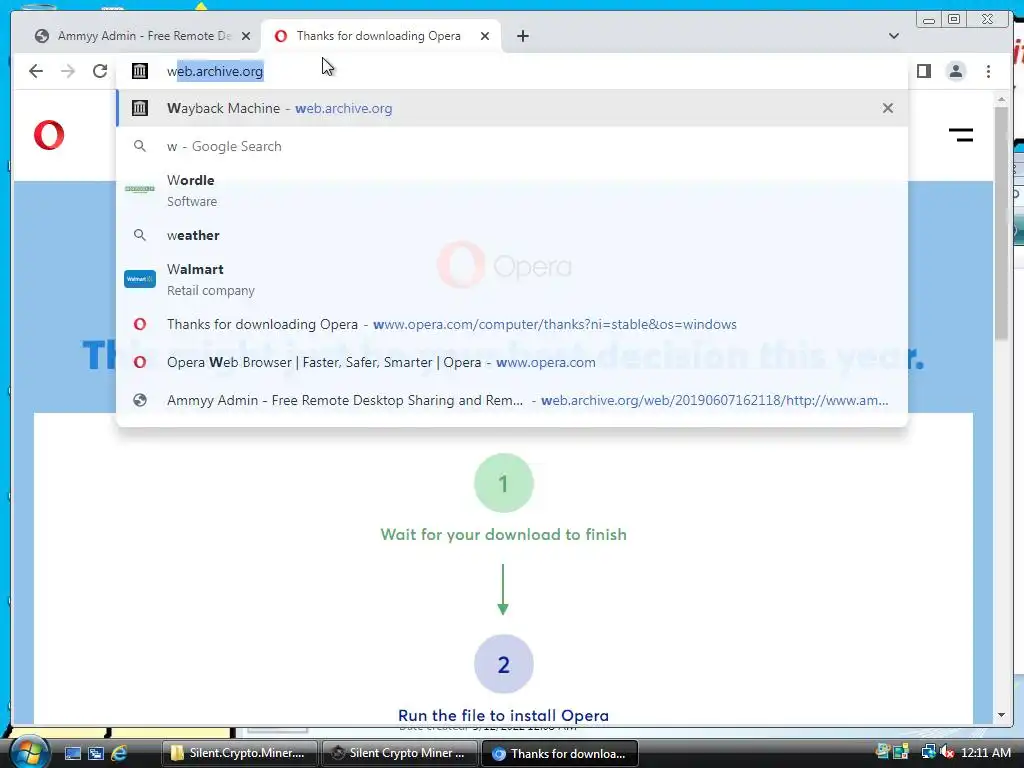The width and height of the screenshot is (1024, 768).
Task: Expand the tab search dropdown arrow
Action: tap(893, 36)
